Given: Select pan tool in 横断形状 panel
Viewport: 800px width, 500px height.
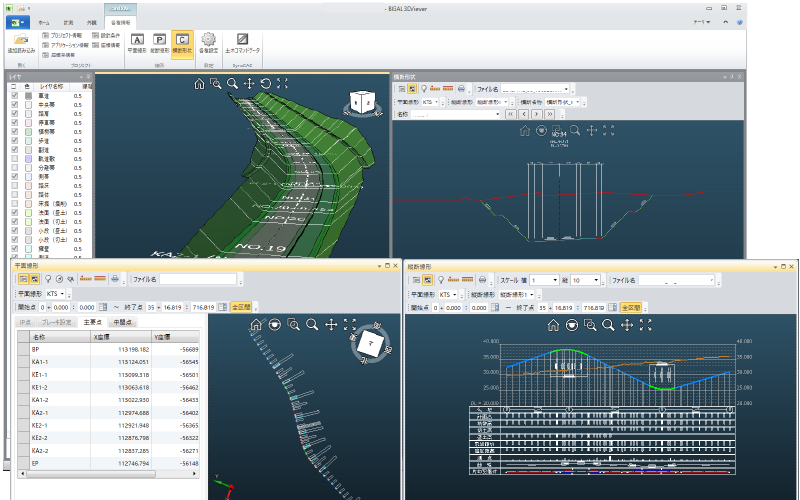Looking at the screenshot, I should point(591,131).
